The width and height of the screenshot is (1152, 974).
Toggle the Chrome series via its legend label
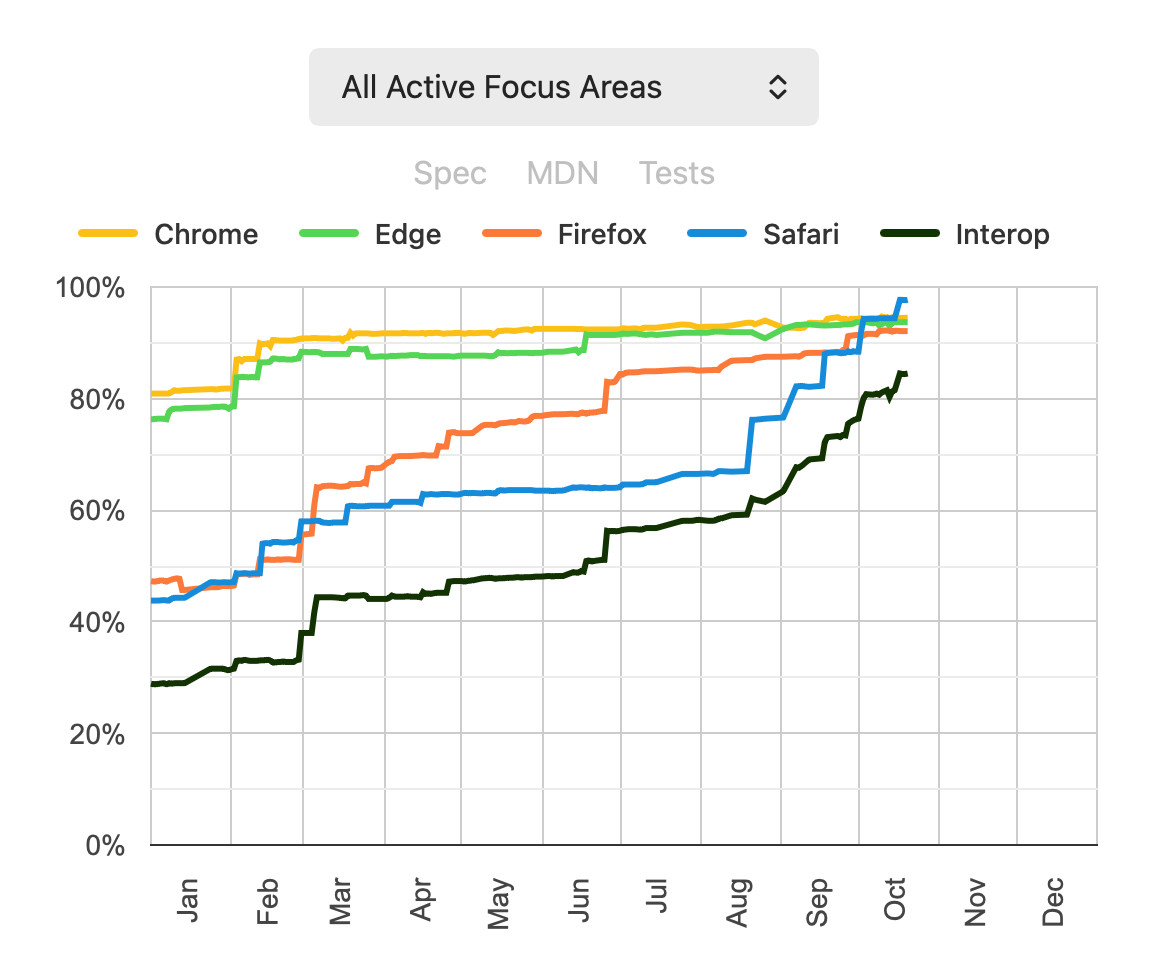(x=206, y=235)
